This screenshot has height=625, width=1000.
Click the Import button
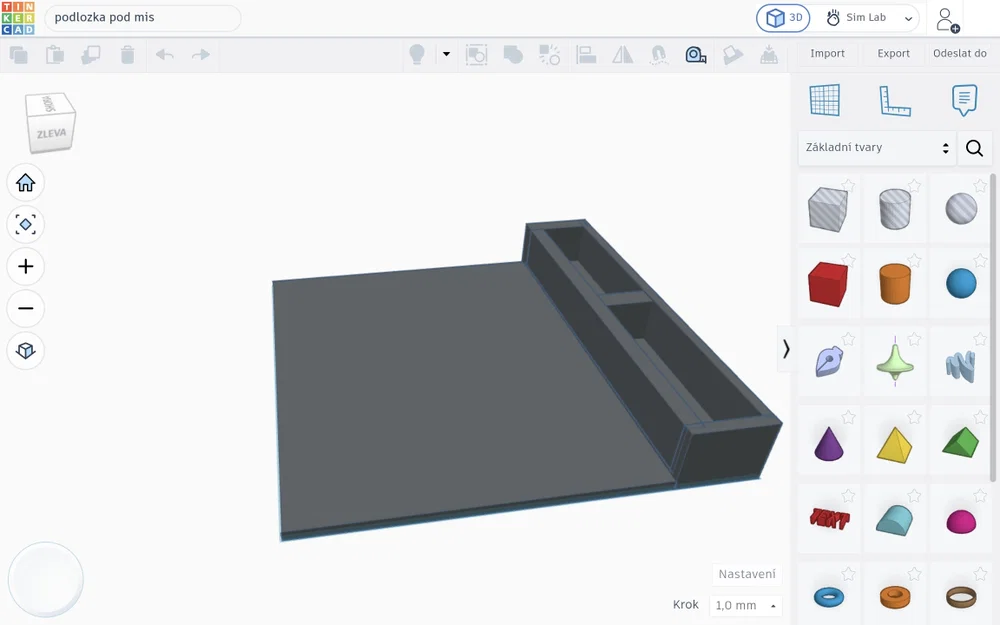tap(827, 54)
